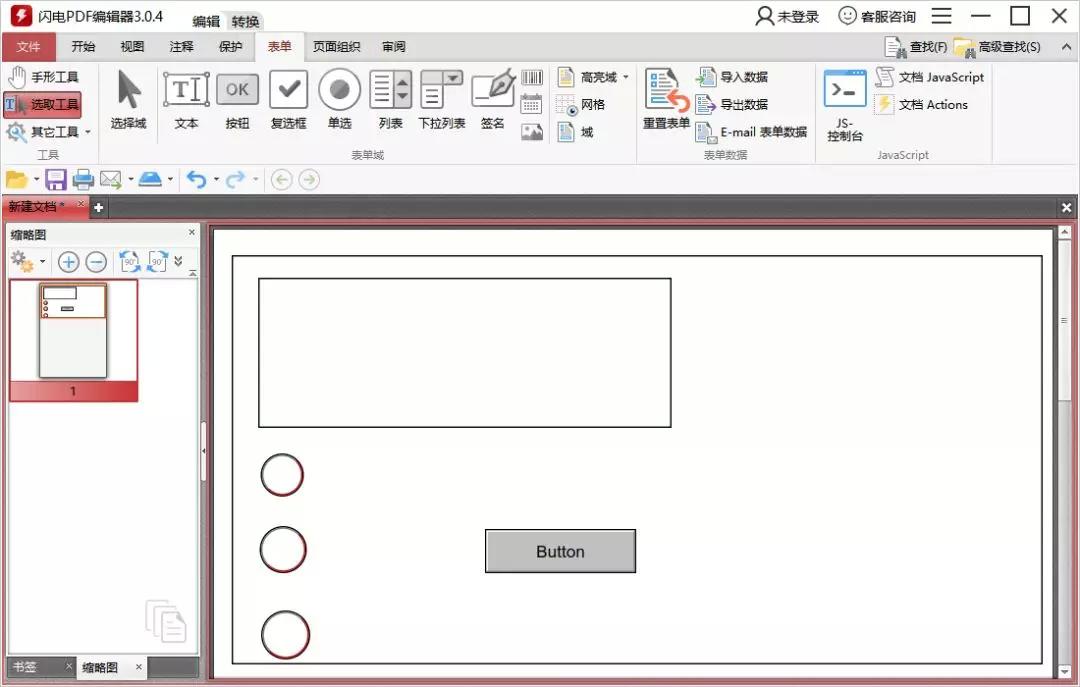The width and height of the screenshot is (1080, 687).
Task: Select the Text field tool in ribbon
Action: (x=186, y=100)
